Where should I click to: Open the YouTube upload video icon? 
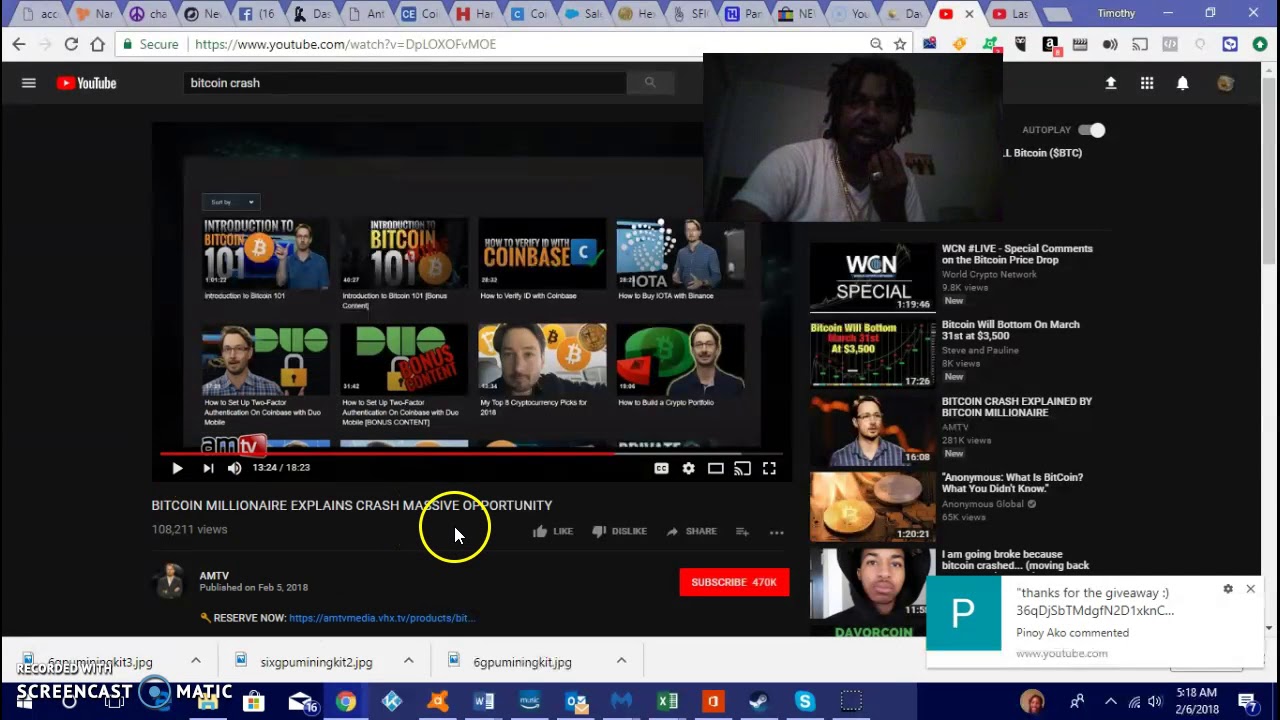coord(1110,84)
